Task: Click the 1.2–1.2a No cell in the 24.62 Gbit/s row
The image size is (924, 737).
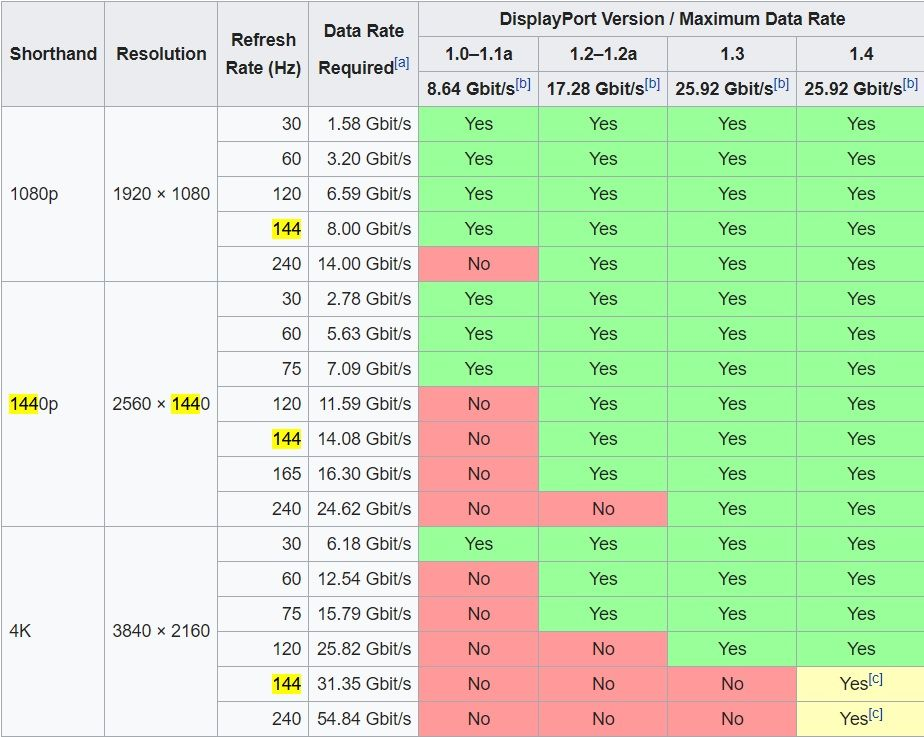Action: (603, 509)
